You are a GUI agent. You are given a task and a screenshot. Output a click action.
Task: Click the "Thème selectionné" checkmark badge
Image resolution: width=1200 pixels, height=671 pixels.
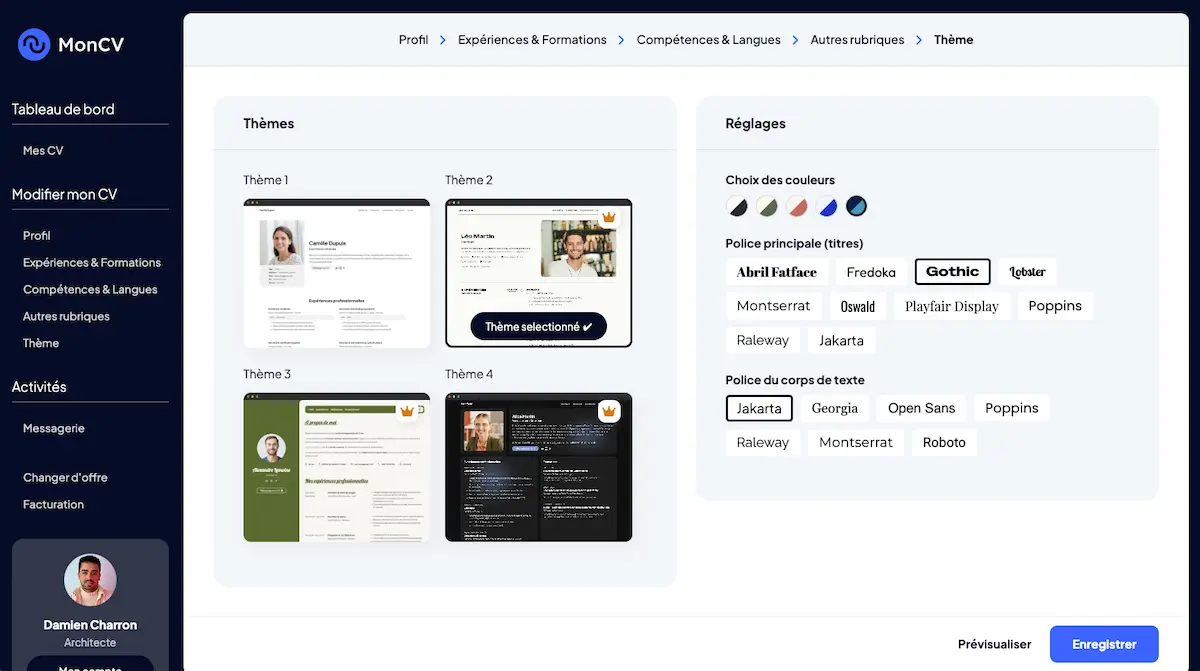[538, 326]
